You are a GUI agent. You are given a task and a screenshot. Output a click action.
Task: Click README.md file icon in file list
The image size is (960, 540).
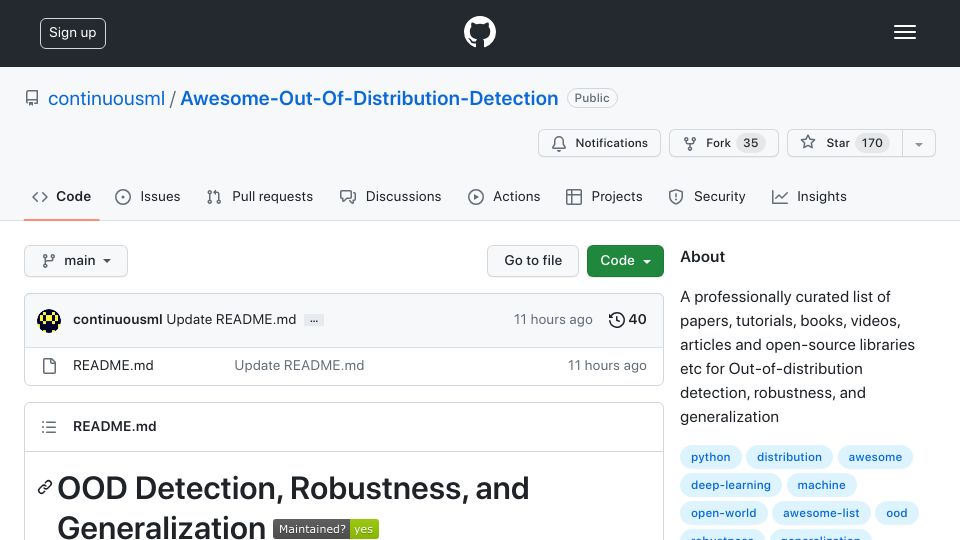point(50,366)
